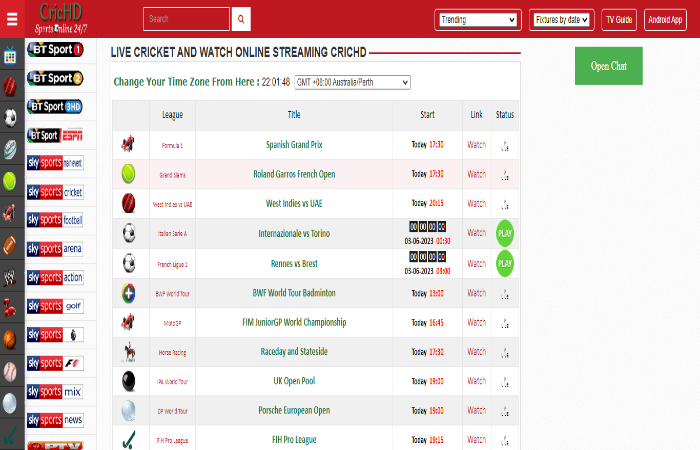Click the PLAY button for Internazionale vs Torino
Viewport: 700px width, 450px height.
click(505, 233)
